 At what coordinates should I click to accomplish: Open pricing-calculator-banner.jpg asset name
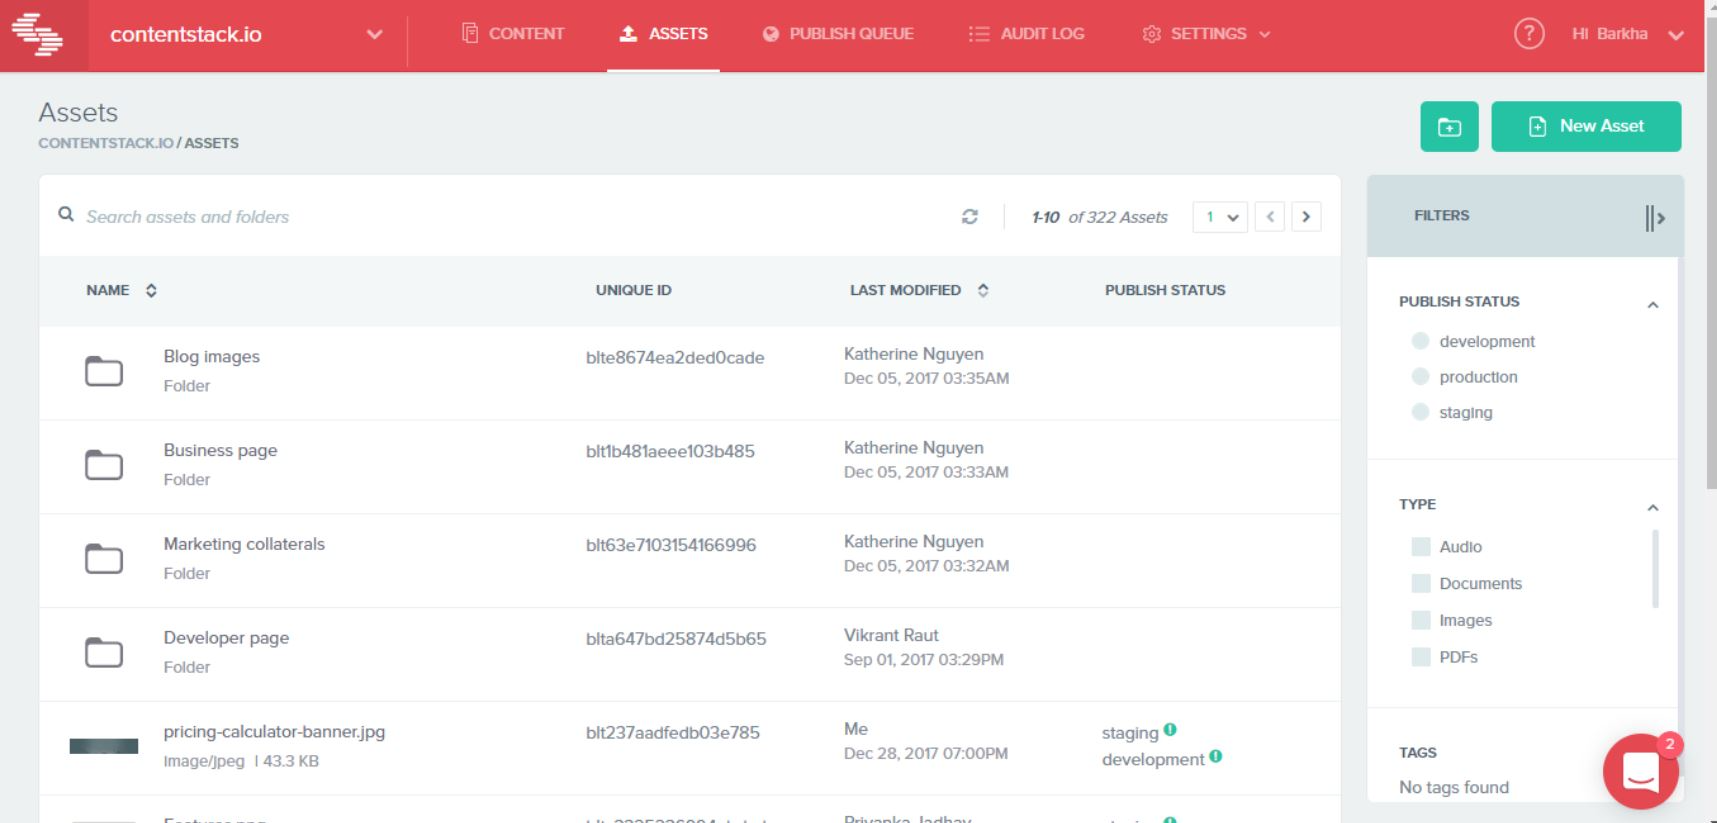pos(274,732)
